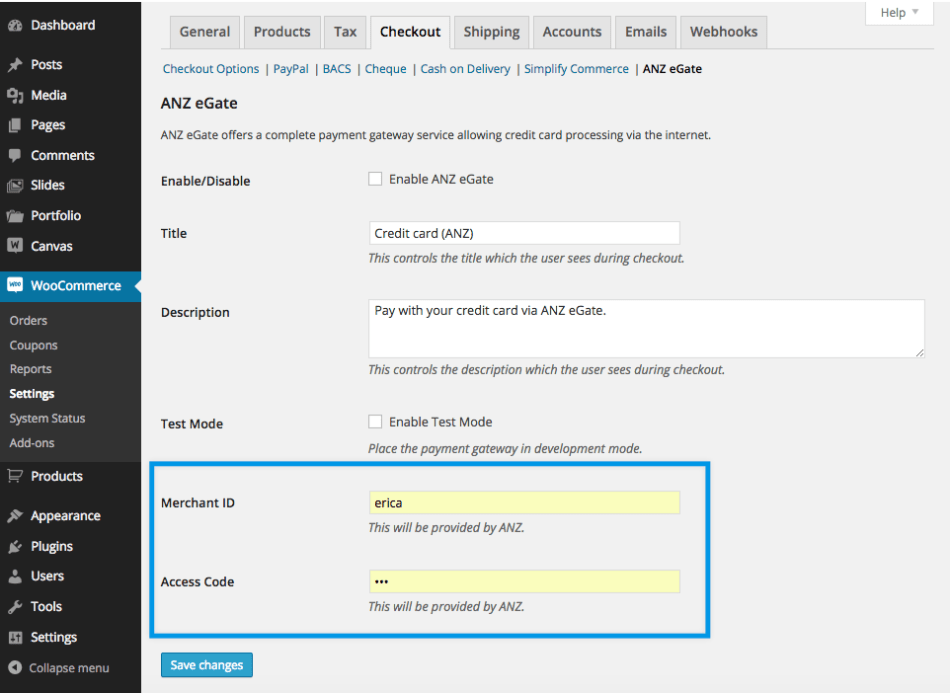Open the PayPal checkout link
The height and width of the screenshot is (693, 950).
pyautogui.click(x=291, y=69)
